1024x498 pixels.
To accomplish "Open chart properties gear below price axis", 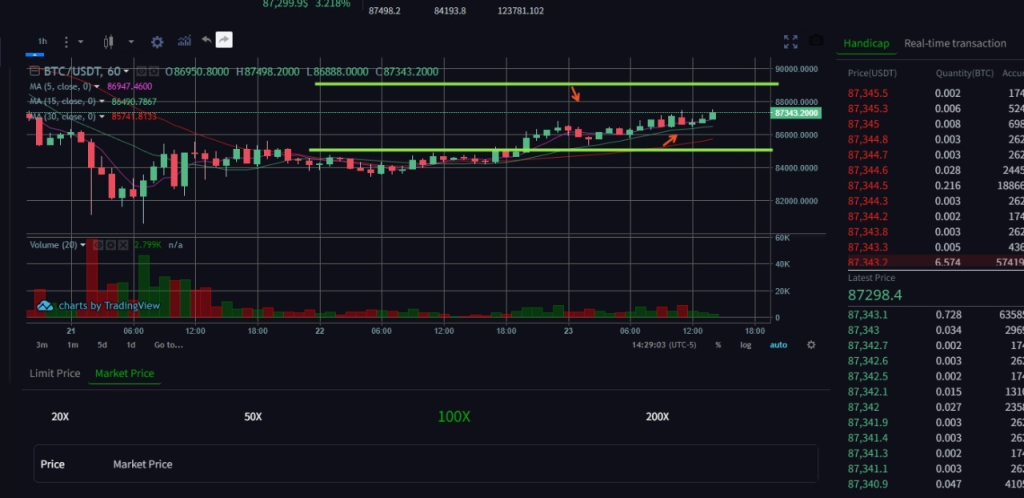I will pyautogui.click(x=811, y=345).
